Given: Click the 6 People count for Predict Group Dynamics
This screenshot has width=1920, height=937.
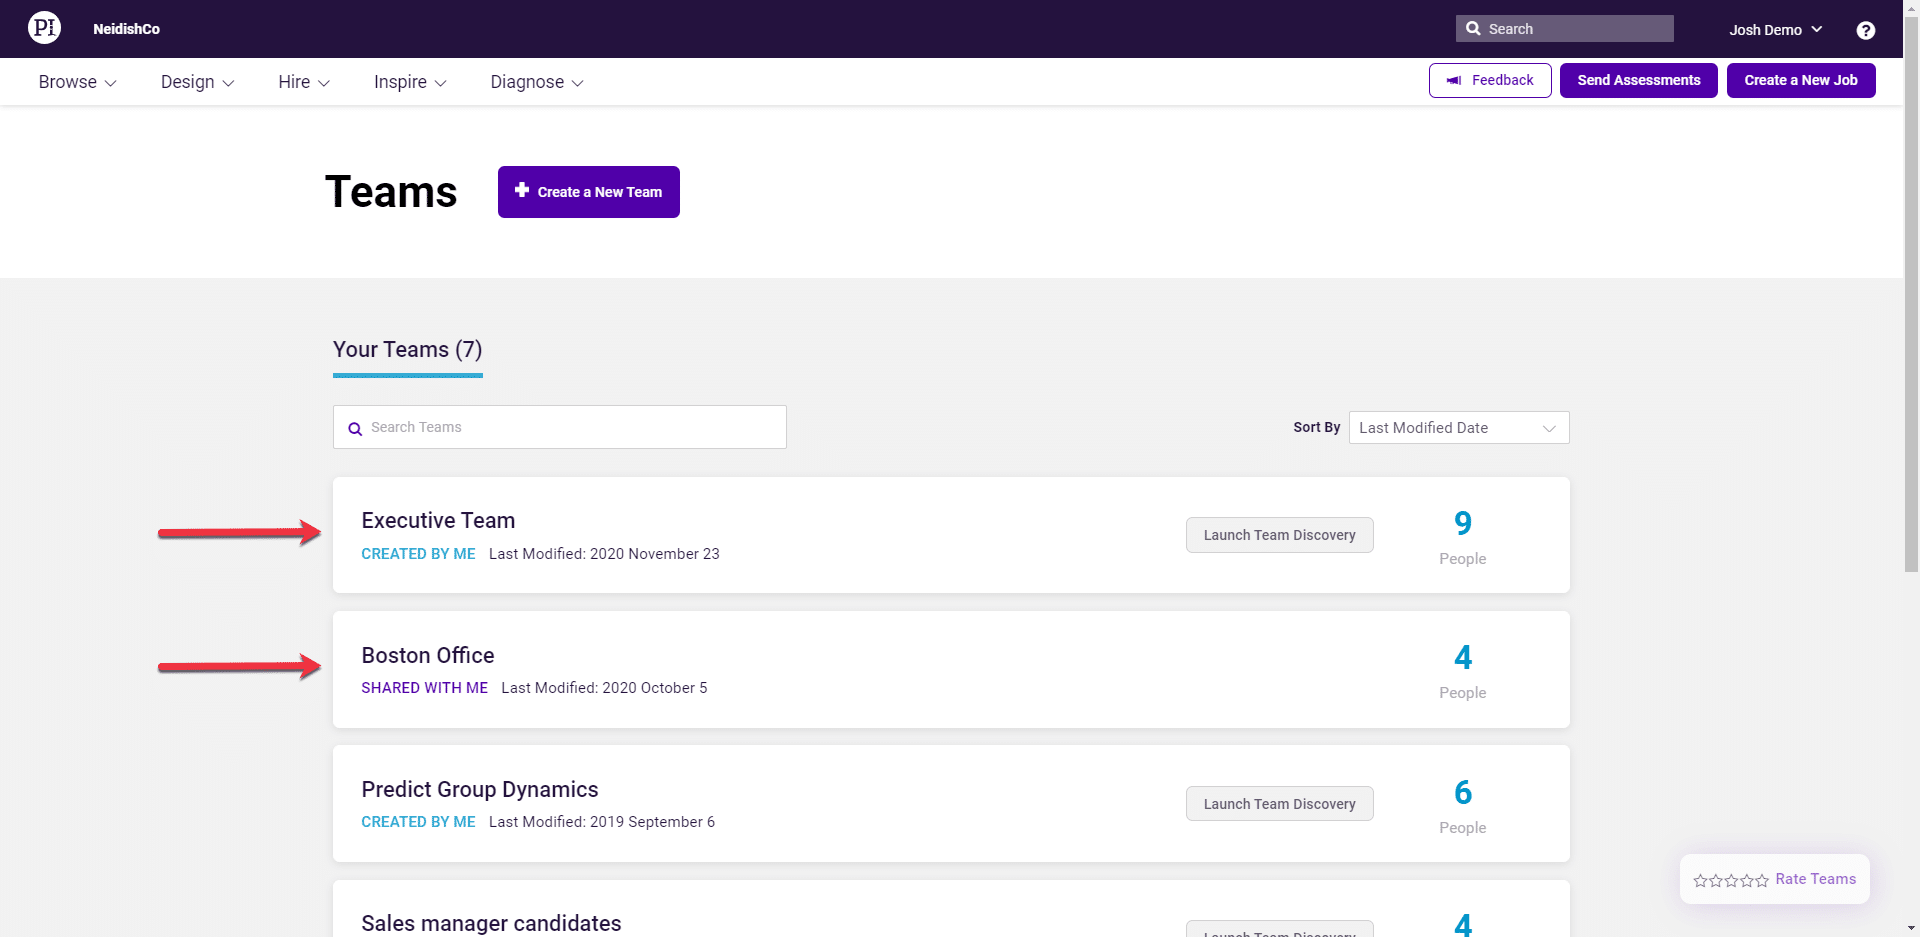Looking at the screenshot, I should (x=1462, y=806).
